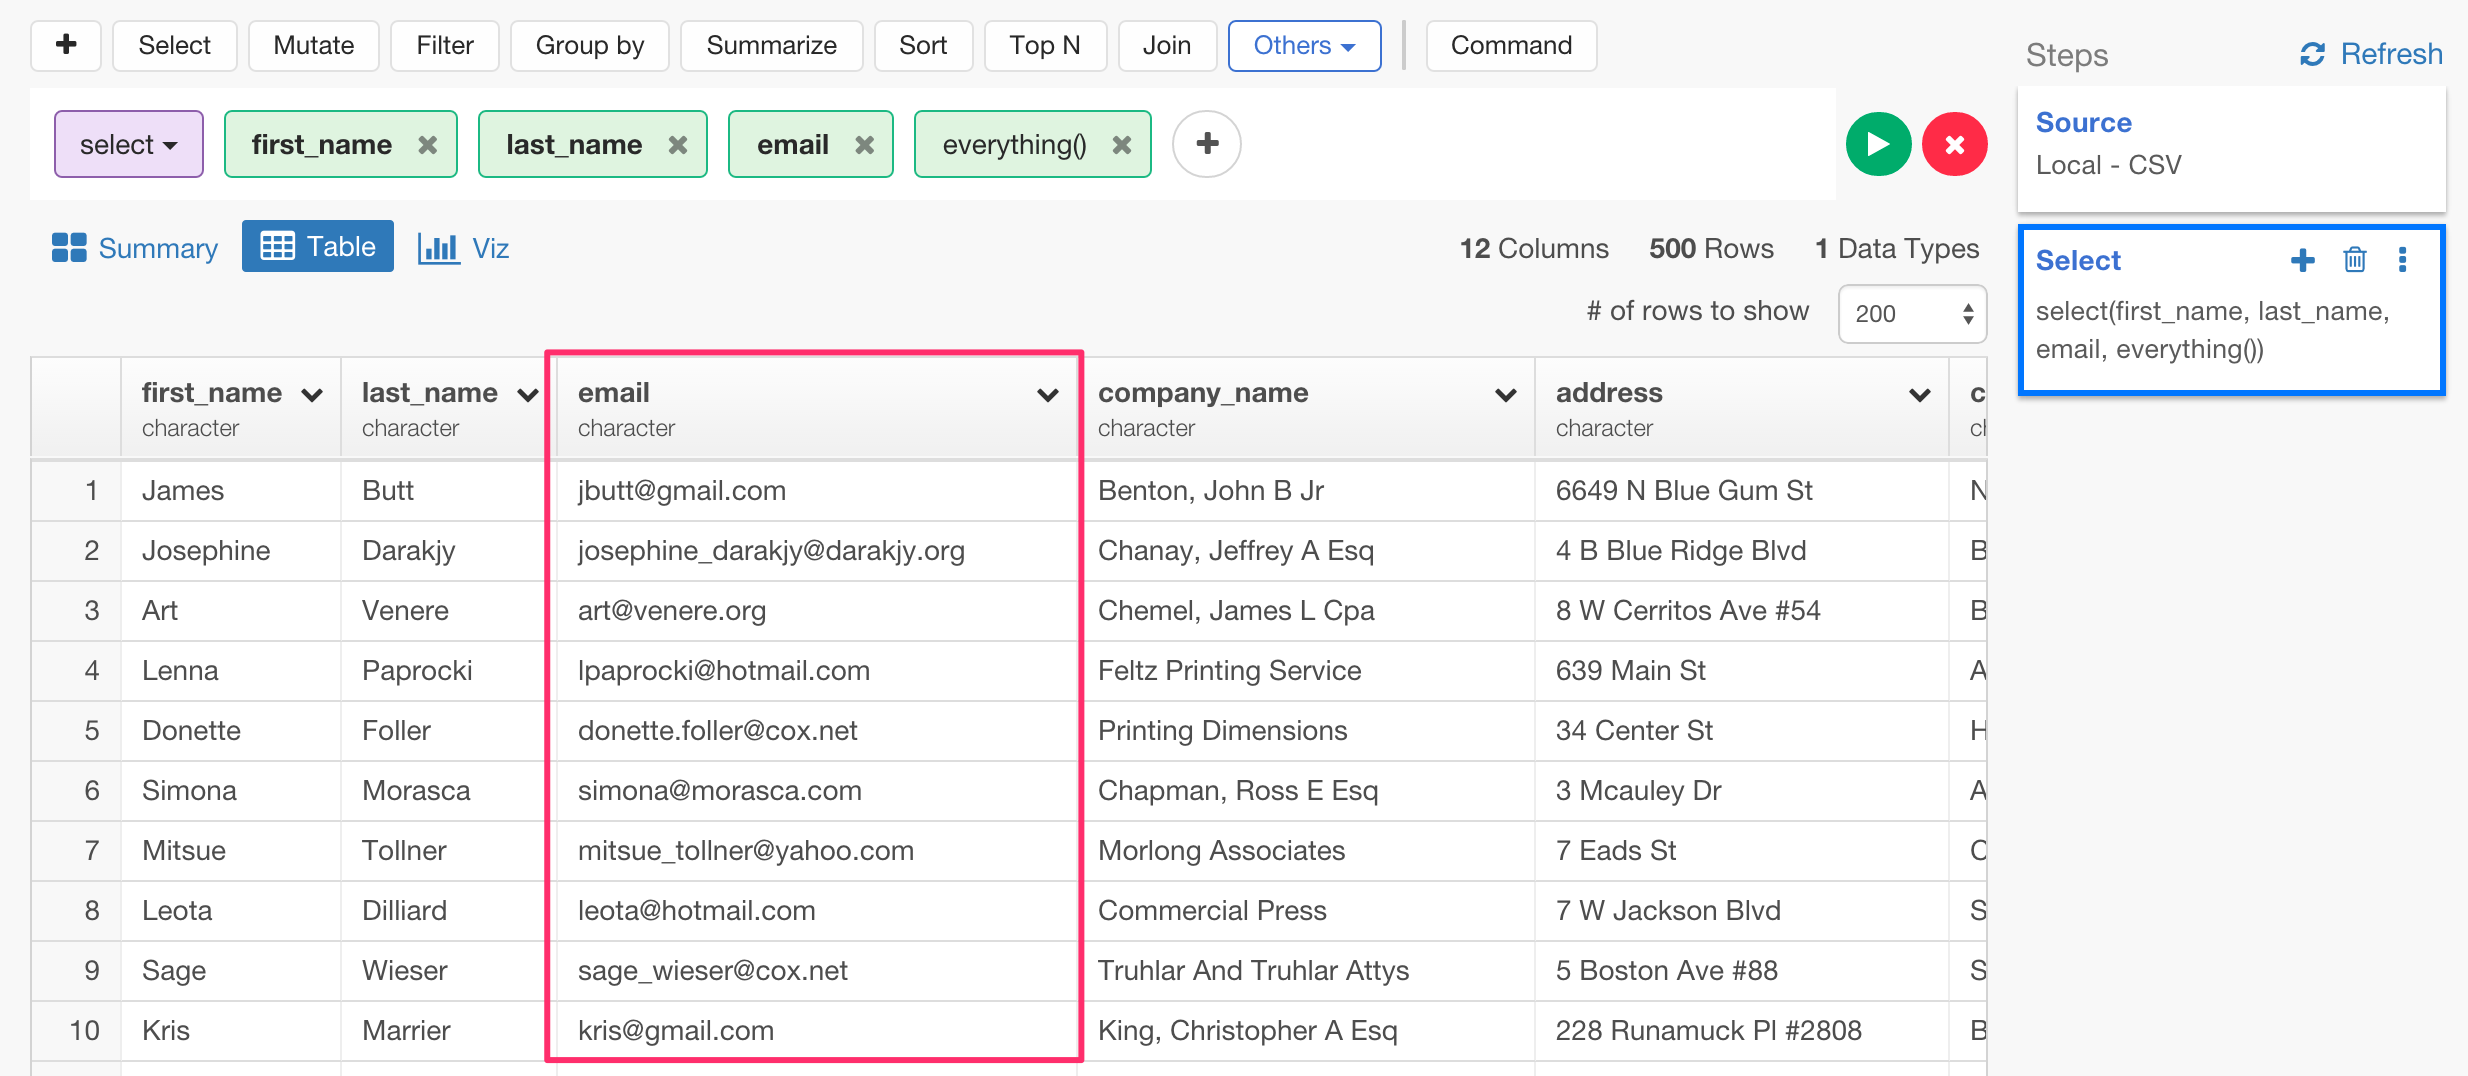Click cell kris@gmail.com
2468x1076 pixels.
(x=816, y=1030)
